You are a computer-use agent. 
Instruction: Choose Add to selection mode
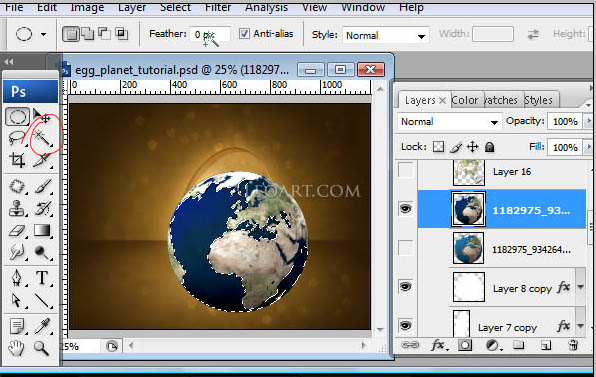coord(88,34)
